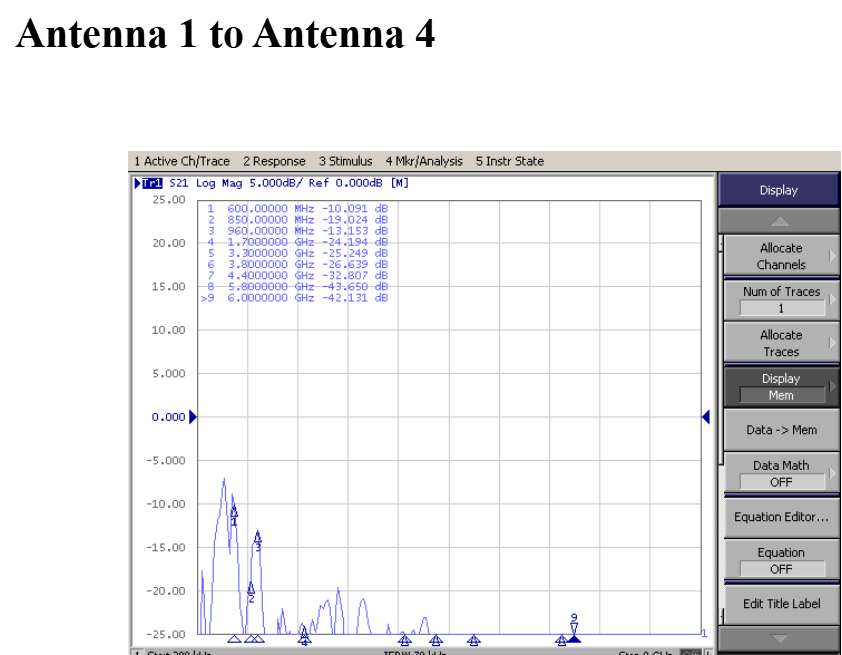The height and width of the screenshot is (655, 842).
Task: Select marker 1 readout 600.00000 MHz
Action: pyautogui.click(x=298, y=208)
